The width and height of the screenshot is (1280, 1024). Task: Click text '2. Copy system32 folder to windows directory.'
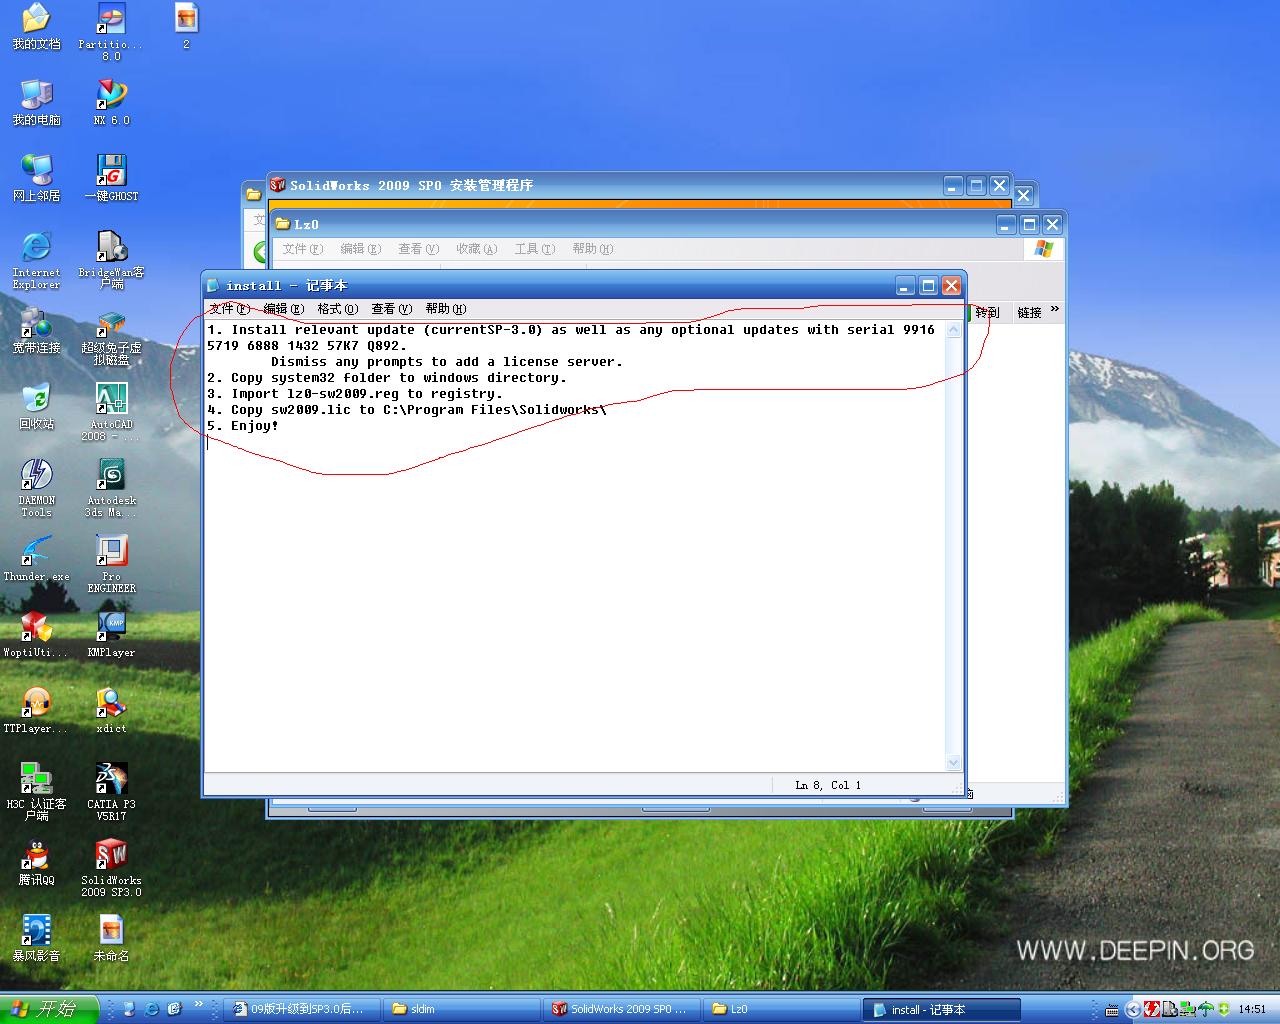coord(387,378)
